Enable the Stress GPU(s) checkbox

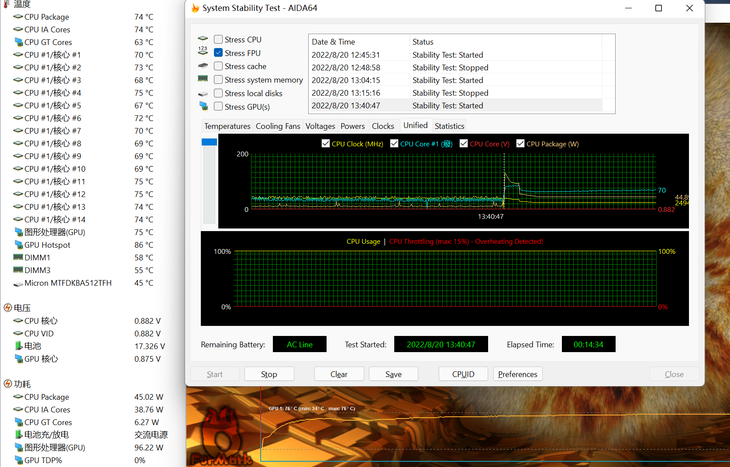click(x=218, y=107)
